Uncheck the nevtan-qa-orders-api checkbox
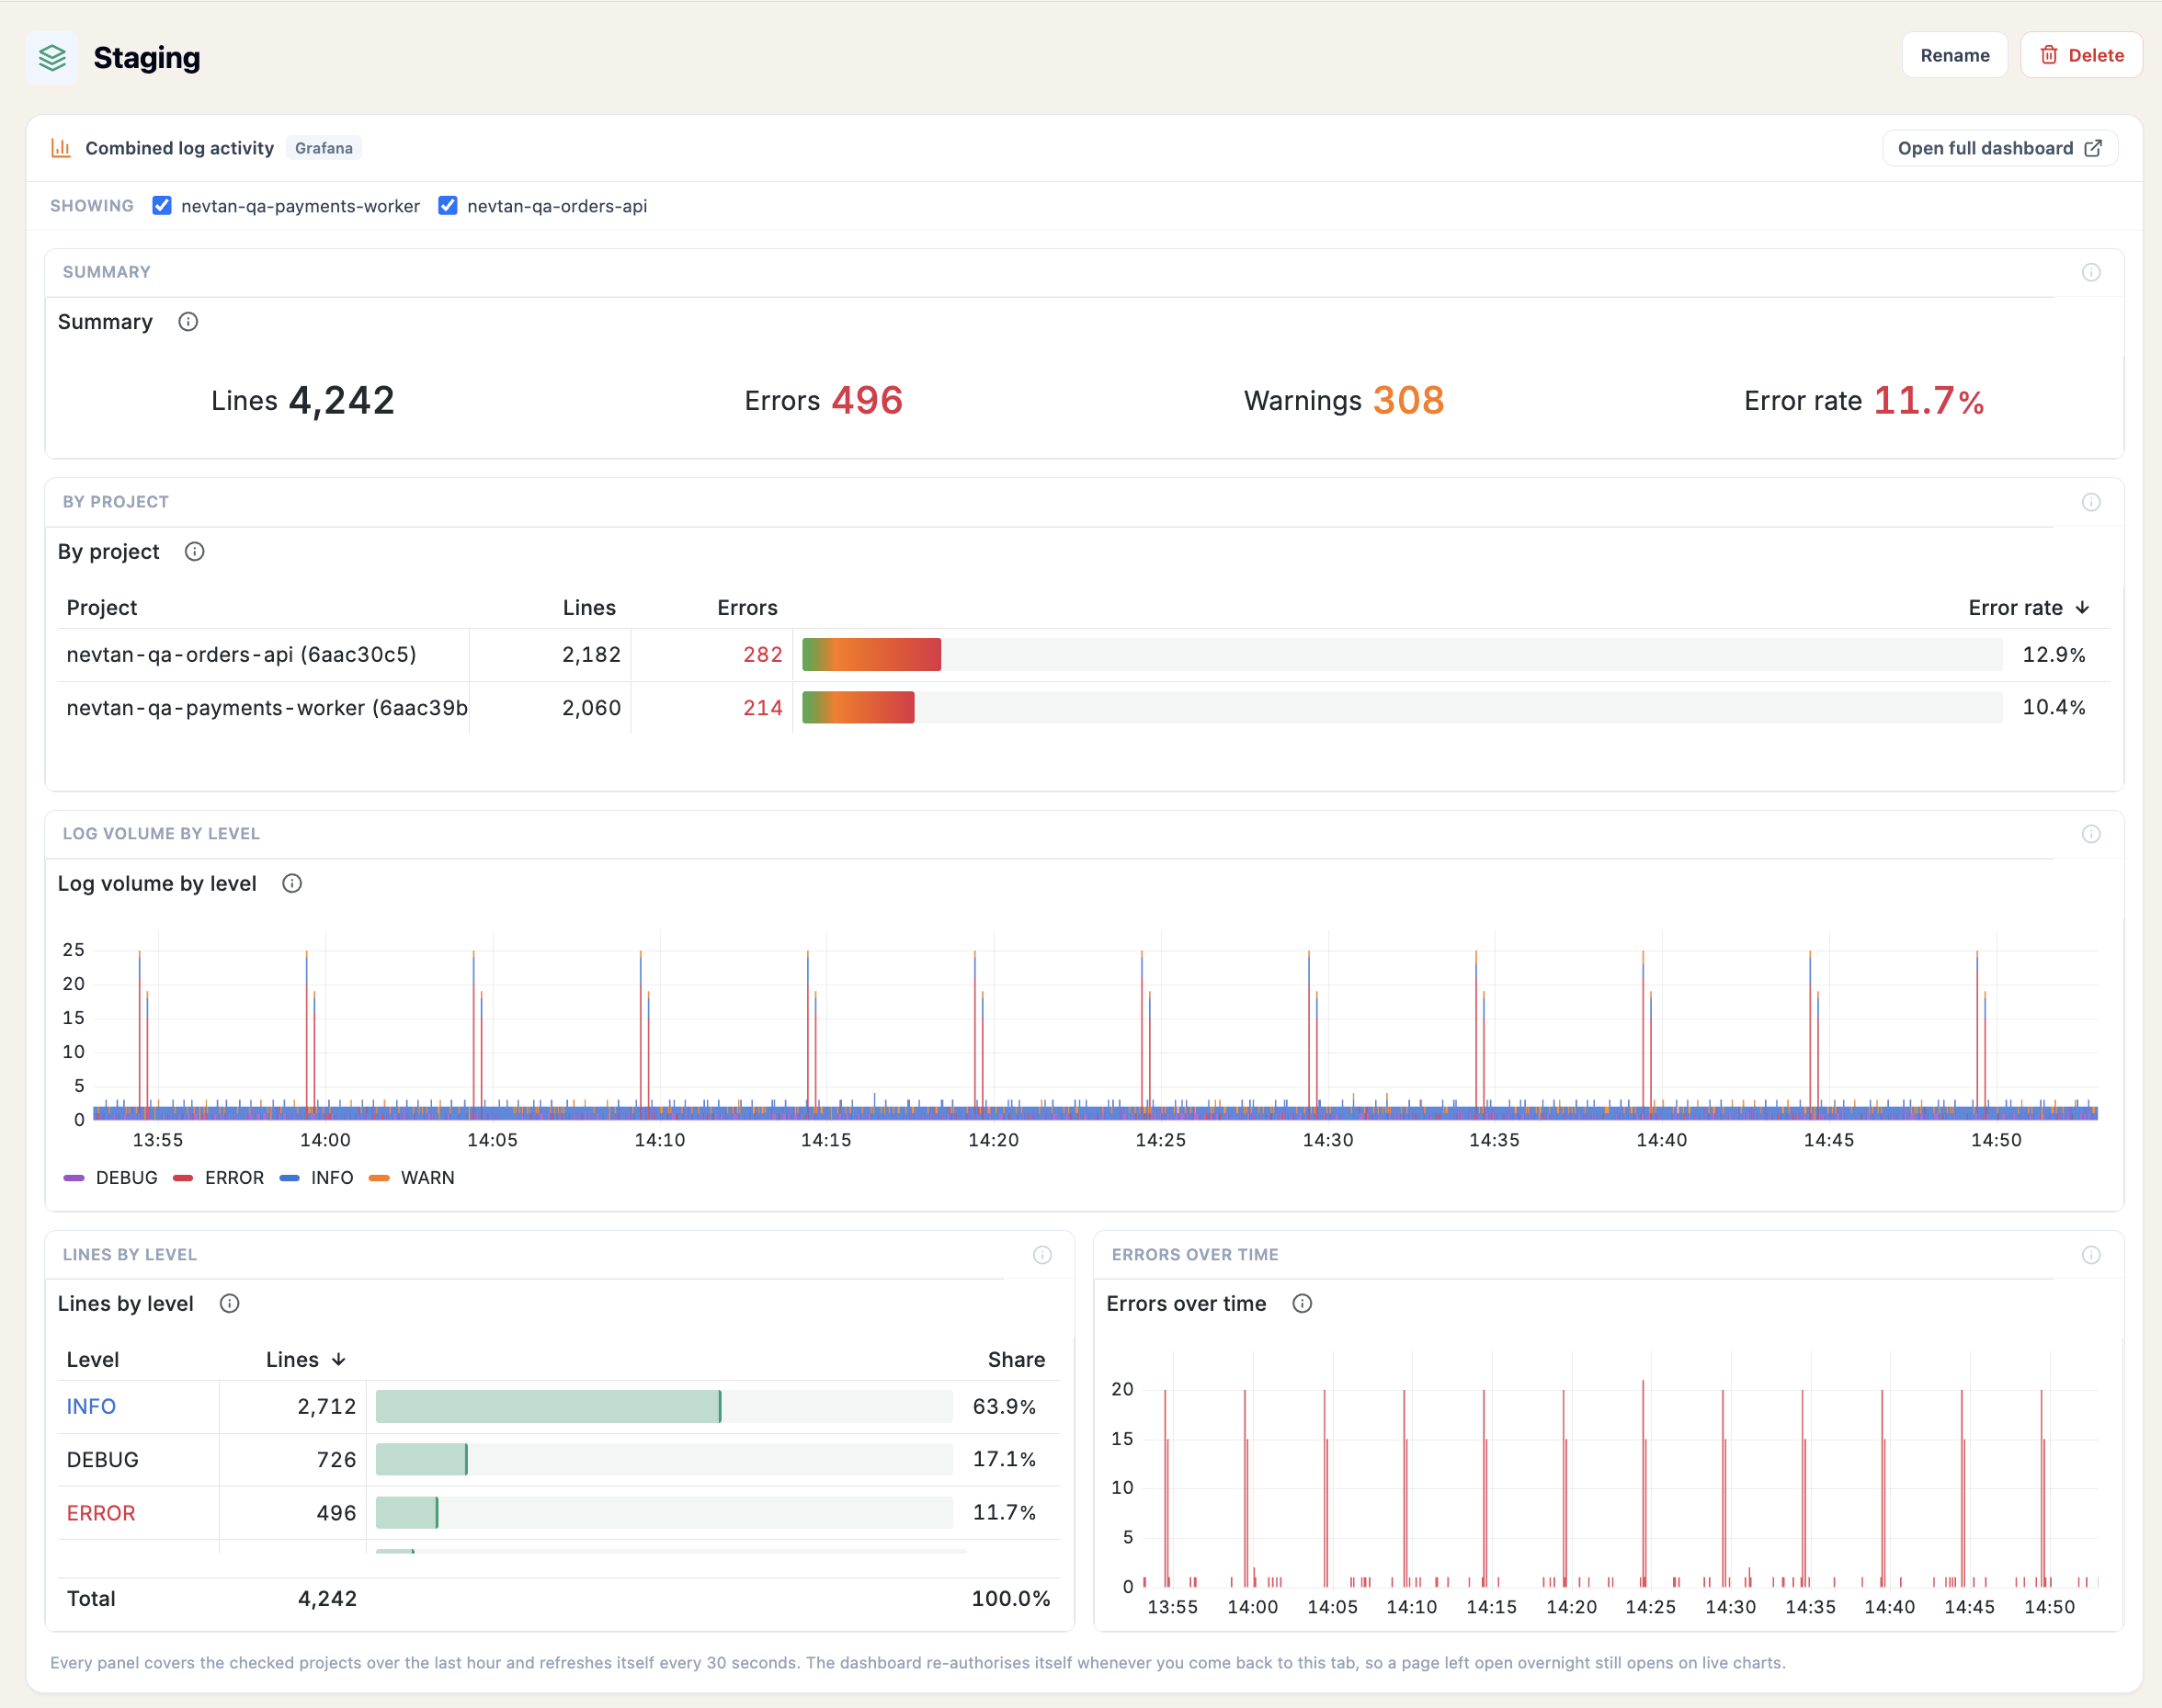This screenshot has height=1708, width=2162. point(448,206)
